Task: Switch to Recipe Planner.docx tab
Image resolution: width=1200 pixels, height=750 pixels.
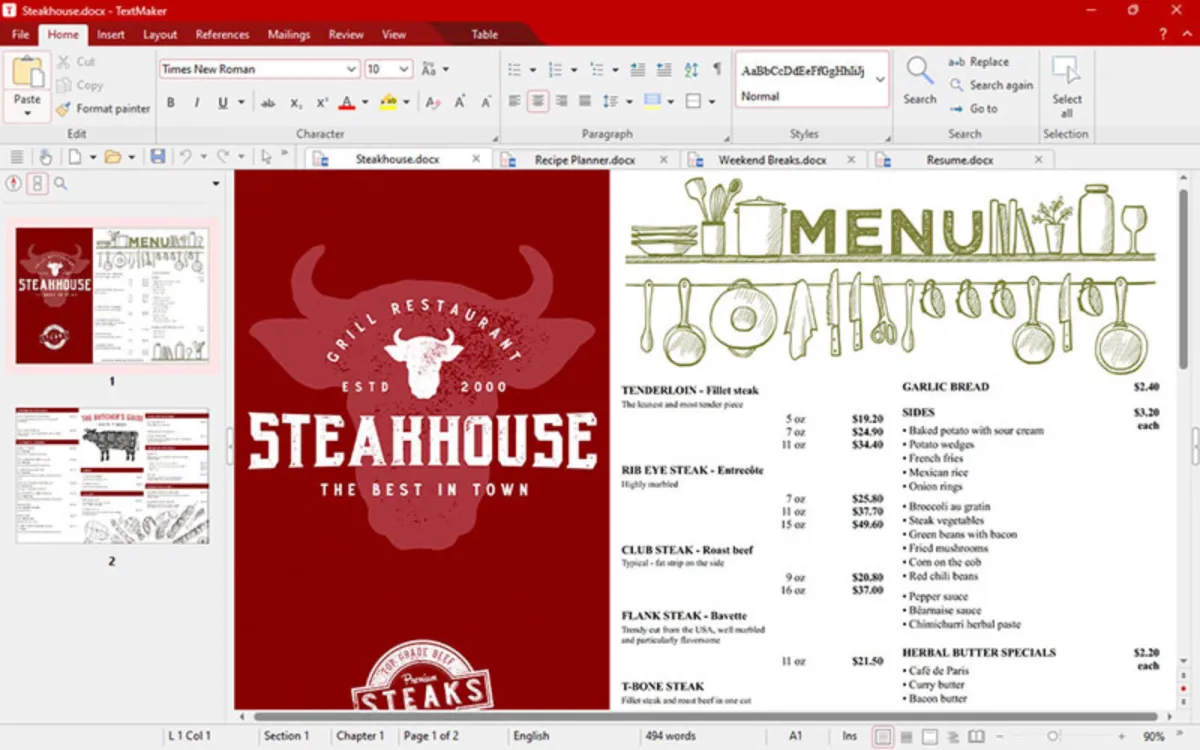Action: 584,160
